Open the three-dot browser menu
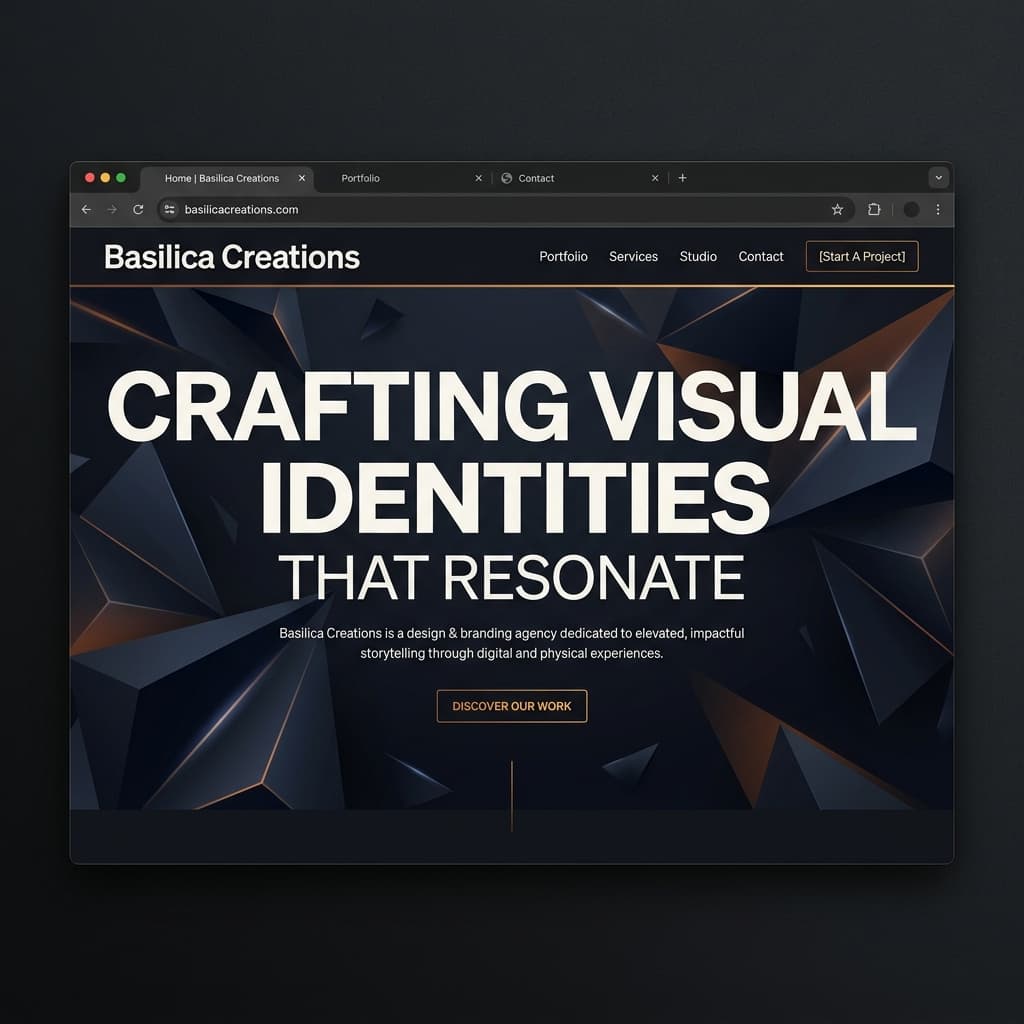 tap(937, 210)
